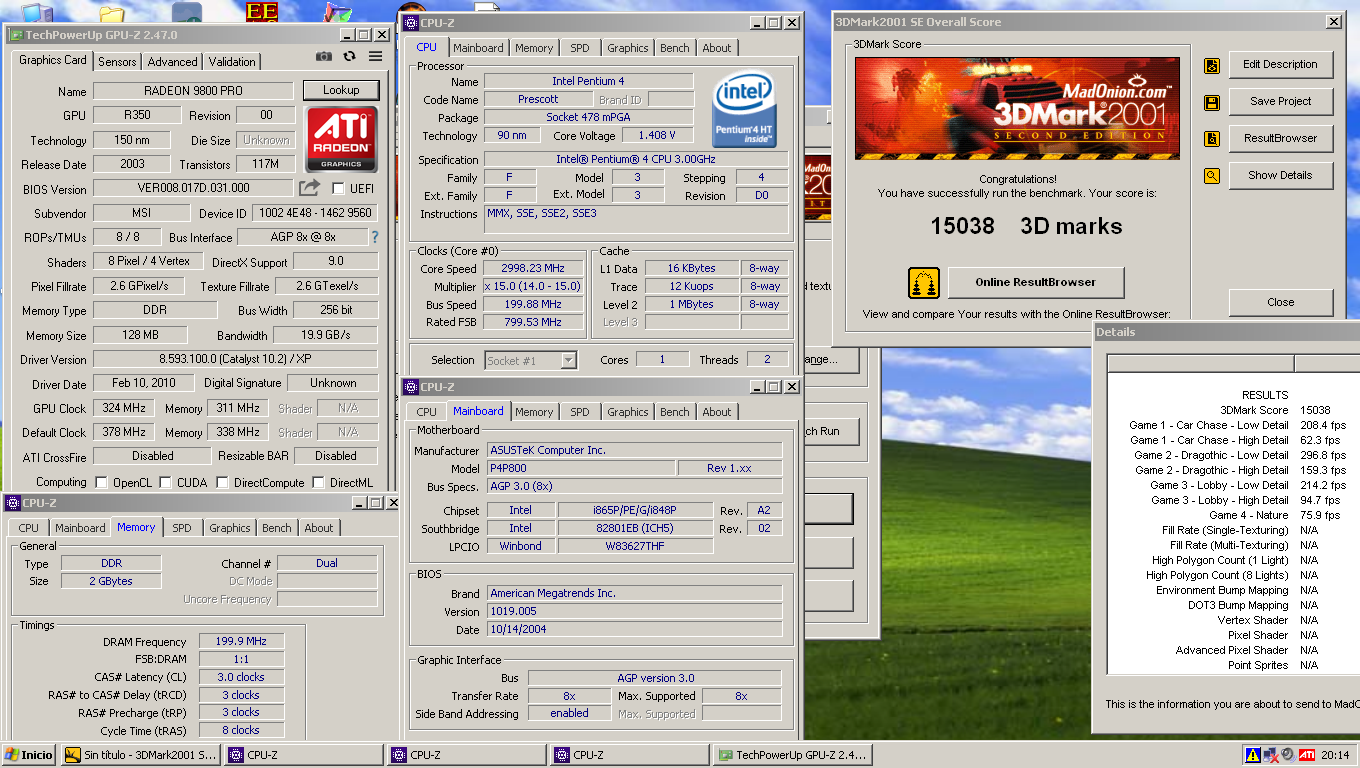Click the security warning tray icon
Viewport: 1360px width, 768px height.
1253,755
